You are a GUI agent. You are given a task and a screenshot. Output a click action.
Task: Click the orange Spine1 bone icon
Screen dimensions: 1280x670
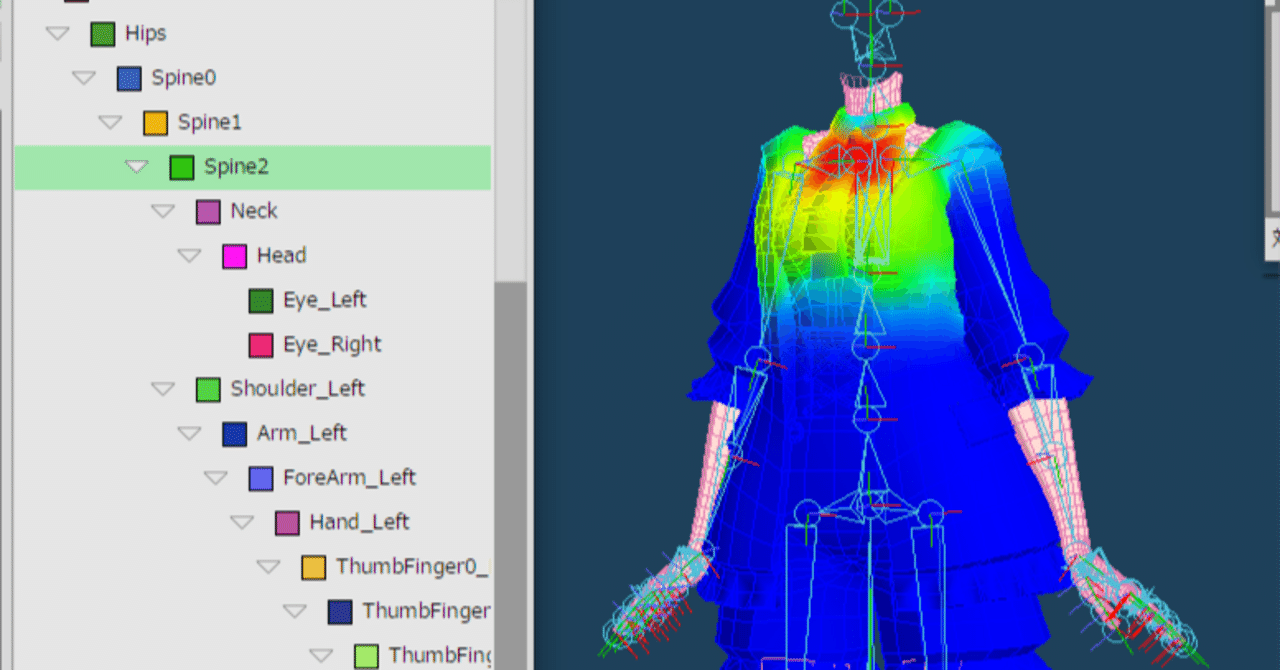(x=155, y=123)
